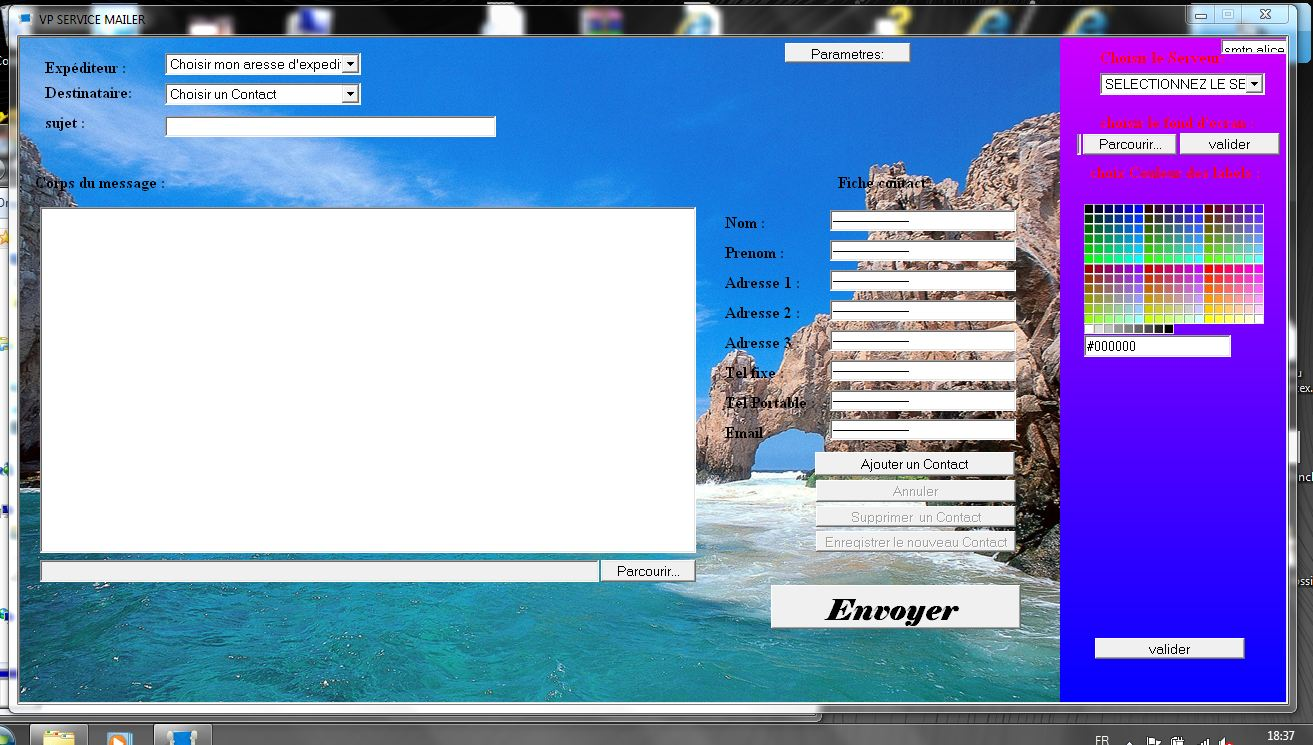Select the black swatch in the grayscale row

[x=1169, y=329]
